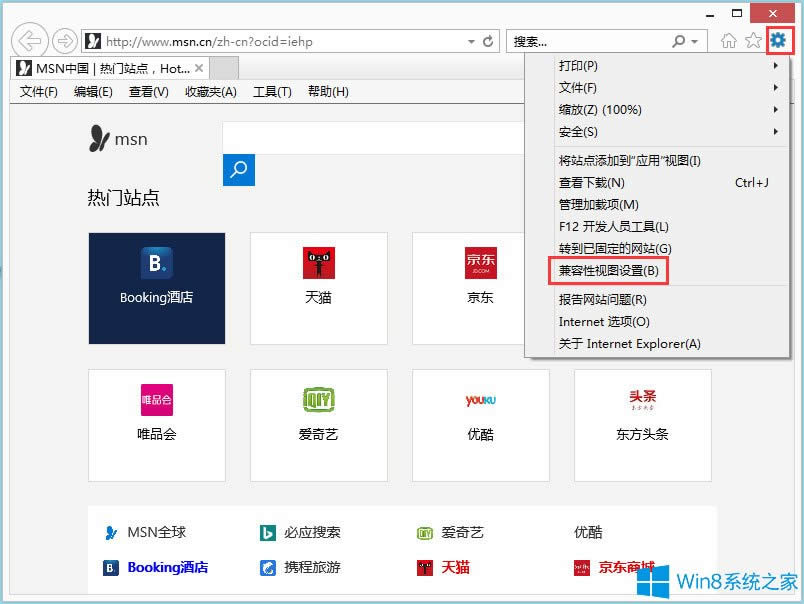This screenshot has height=604, width=804.
Task: Open Internet 选项 from the Tools menu
Action: pyautogui.click(x=601, y=321)
